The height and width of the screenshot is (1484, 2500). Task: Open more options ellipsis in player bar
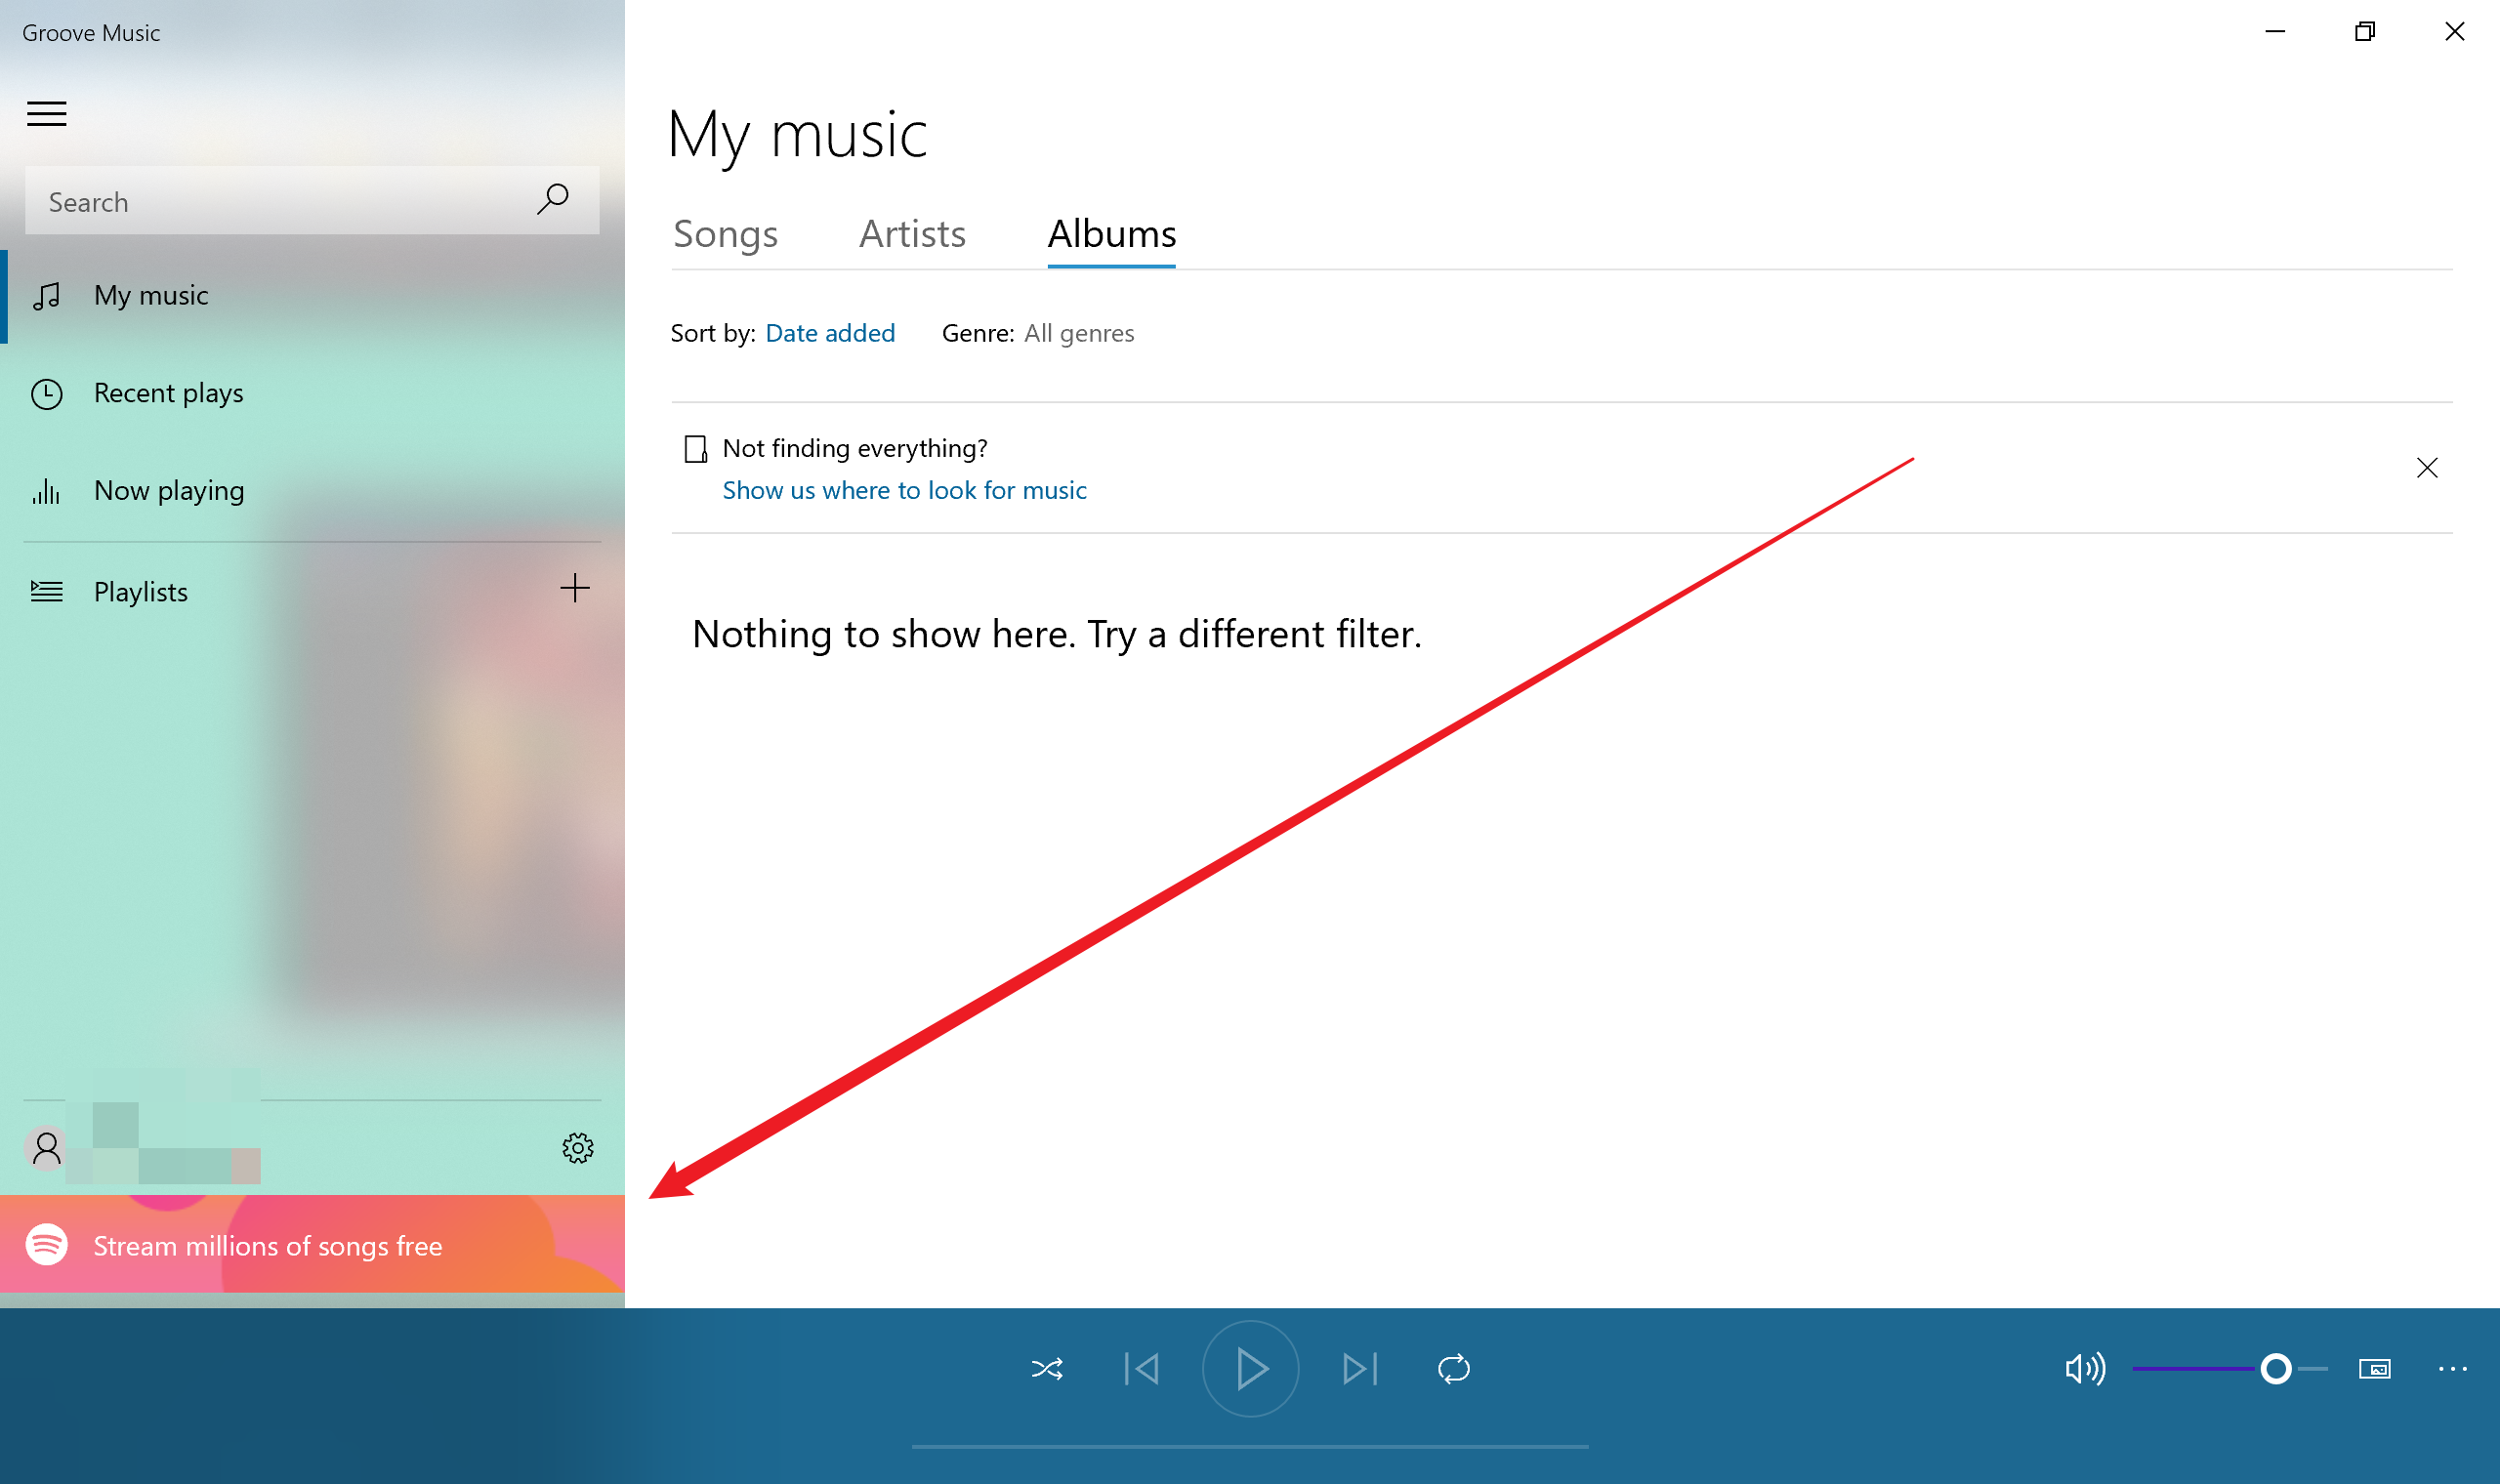pos(2452,1368)
